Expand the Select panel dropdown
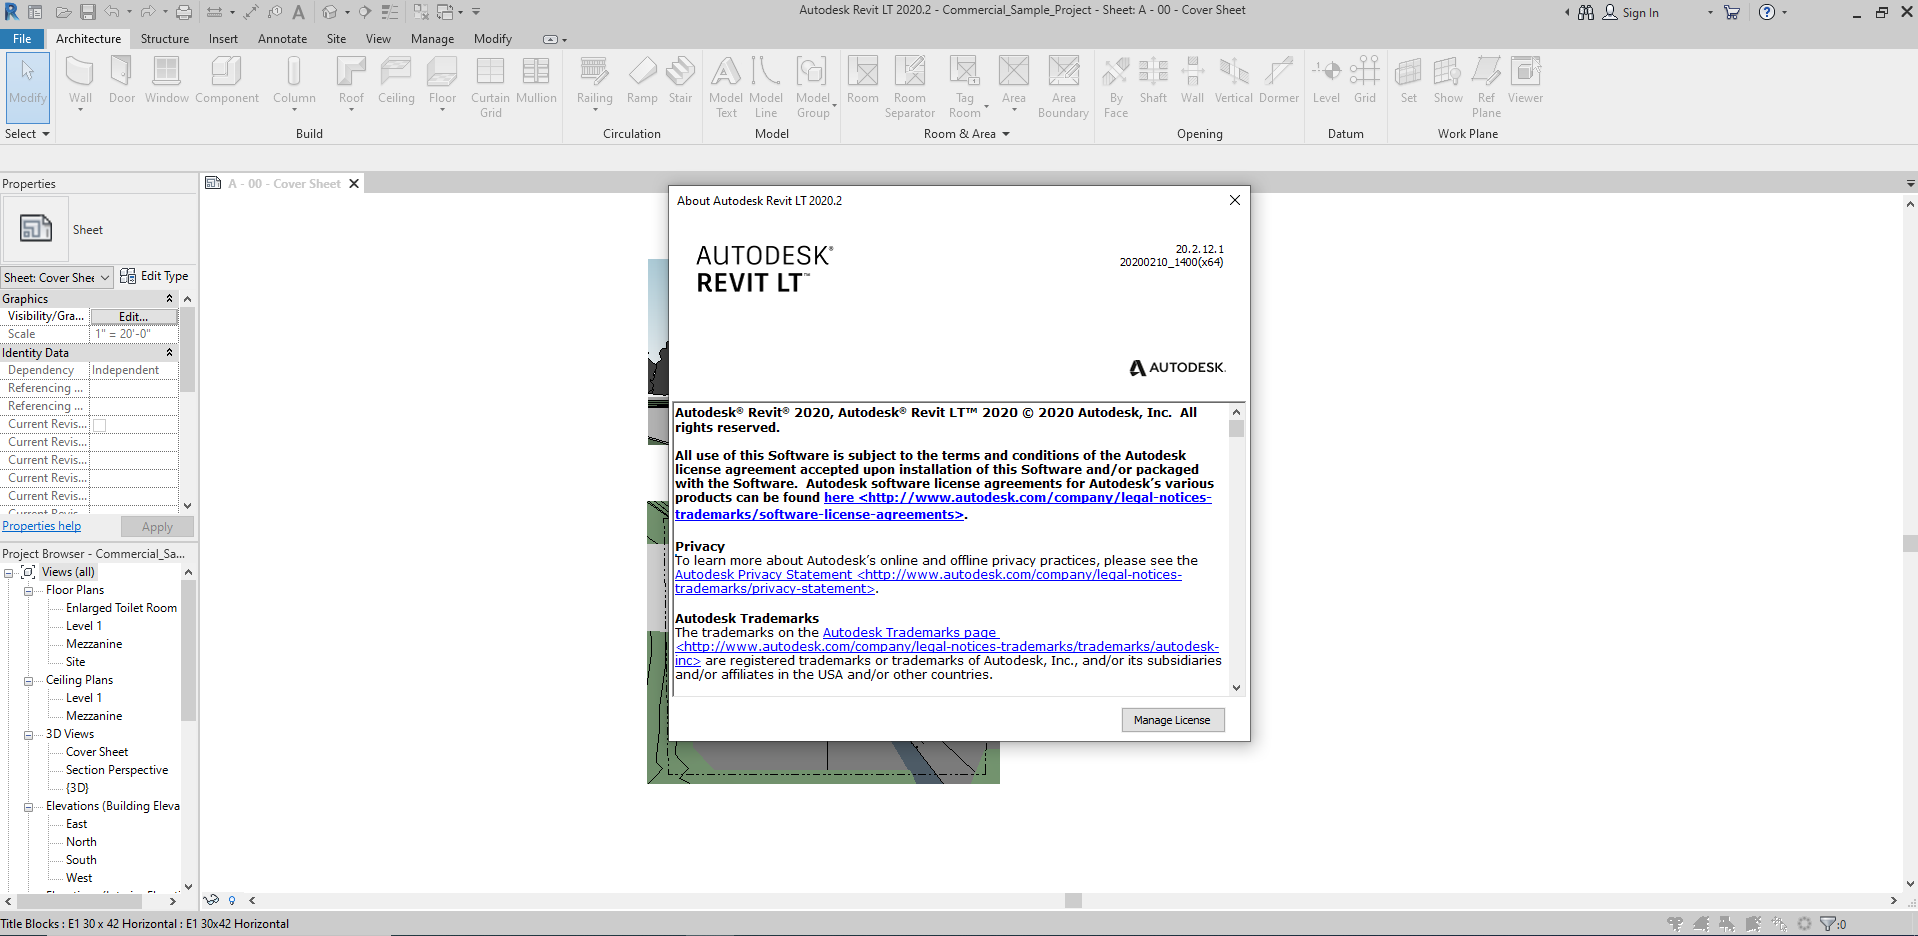 click(x=27, y=134)
